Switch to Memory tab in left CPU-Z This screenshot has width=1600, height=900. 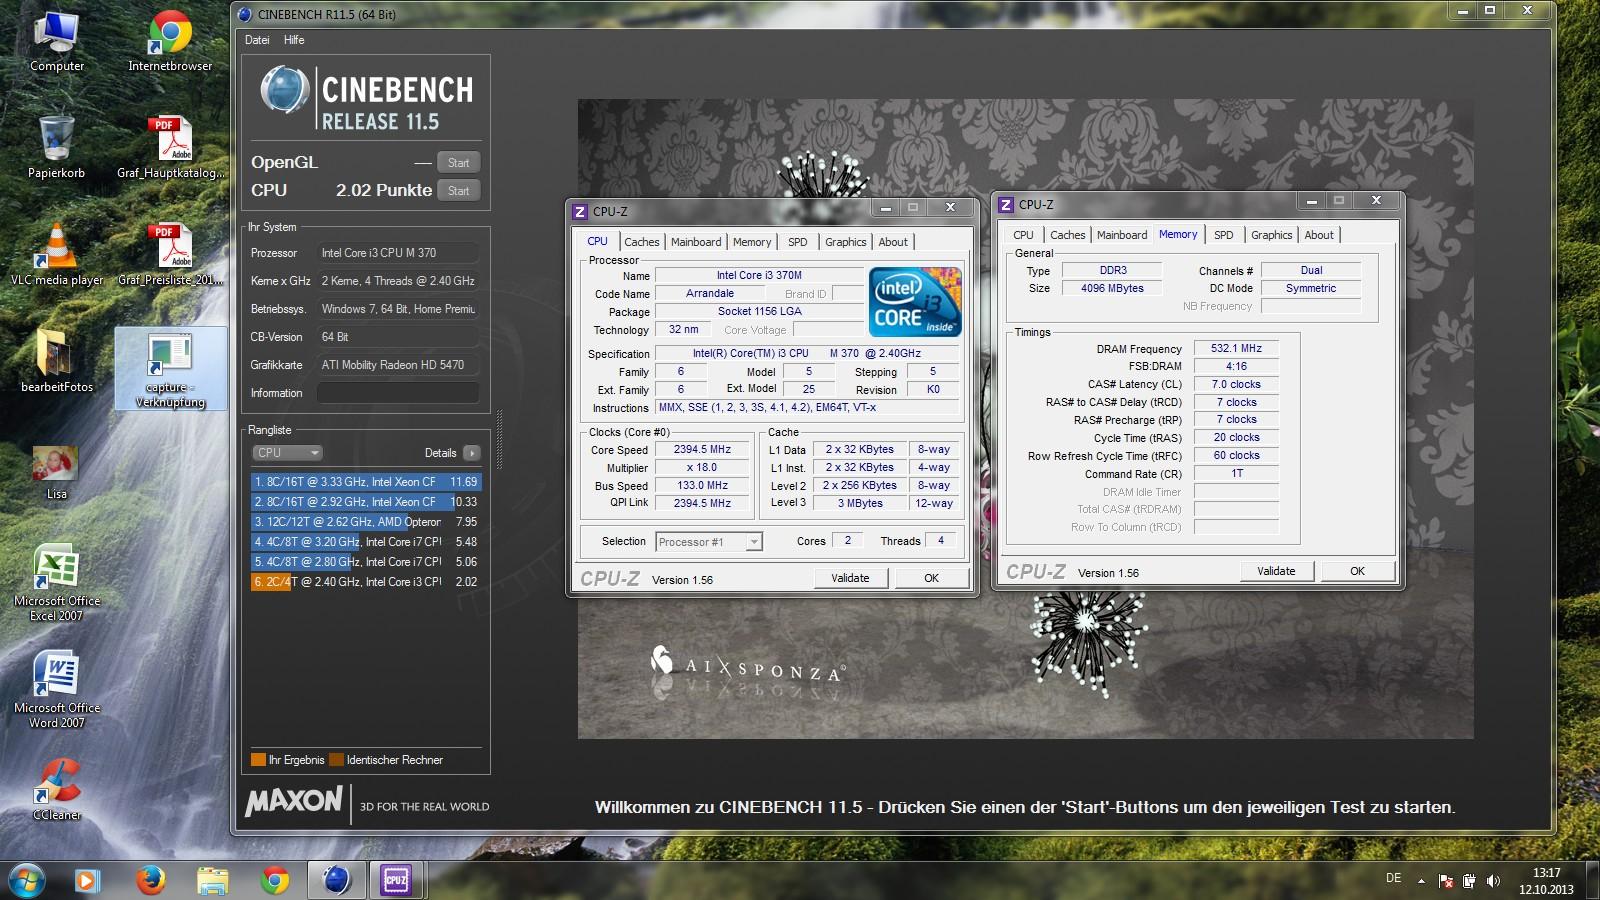tap(752, 242)
